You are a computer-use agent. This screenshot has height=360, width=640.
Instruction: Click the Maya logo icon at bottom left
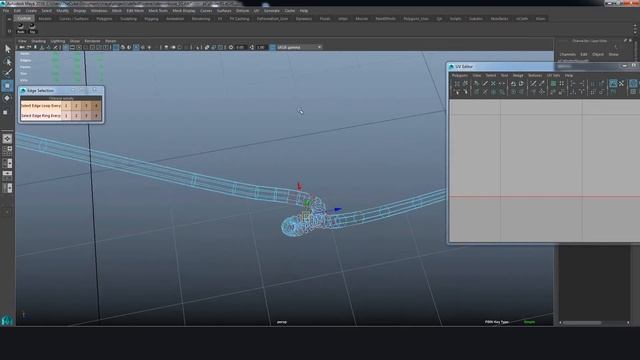point(7,321)
